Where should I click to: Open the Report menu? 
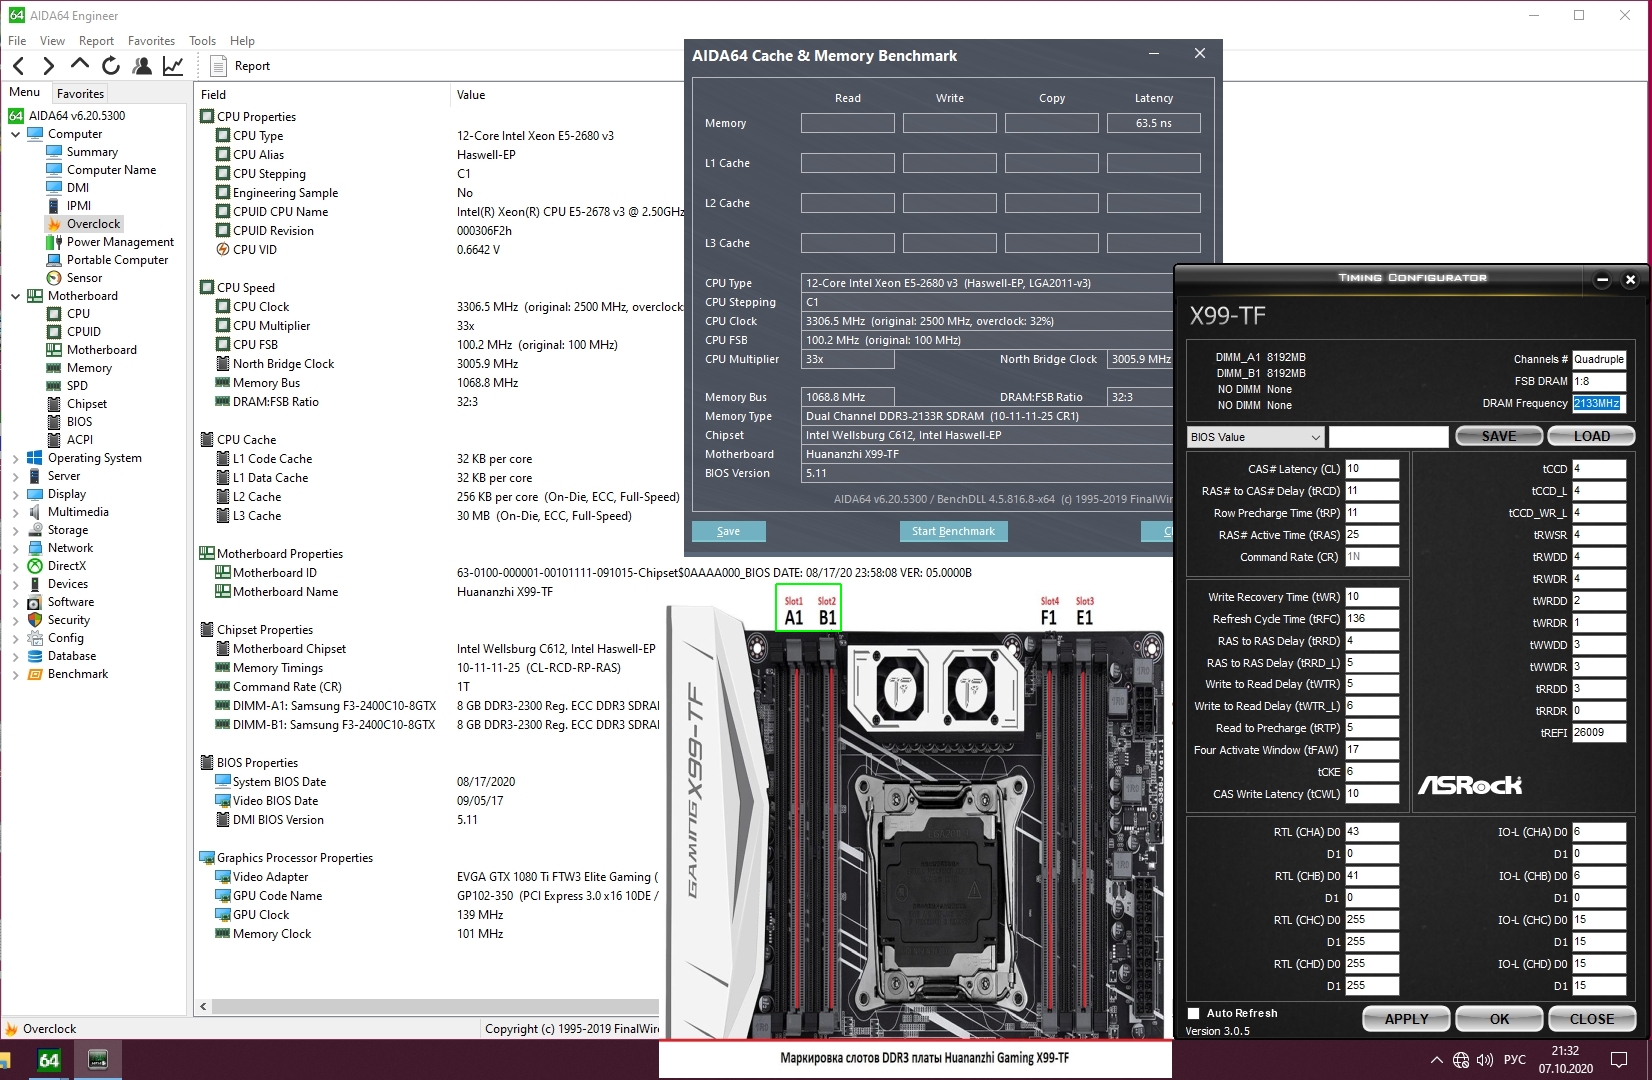[96, 41]
